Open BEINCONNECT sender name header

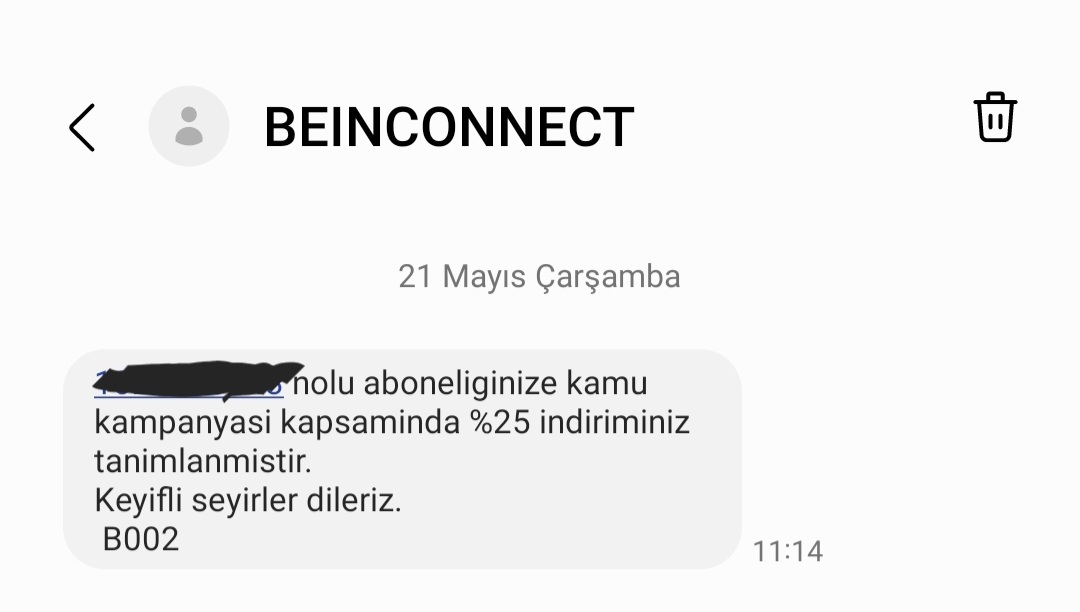click(449, 127)
